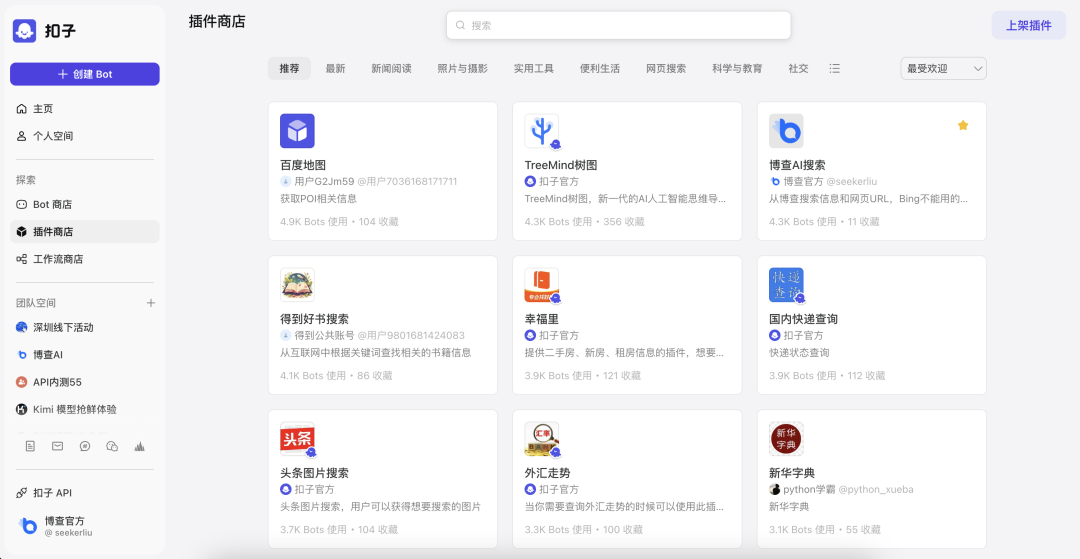Image resolution: width=1080 pixels, height=559 pixels.
Task: Click the TreeMind树图 plugin icon
Action: pos(542,131)
